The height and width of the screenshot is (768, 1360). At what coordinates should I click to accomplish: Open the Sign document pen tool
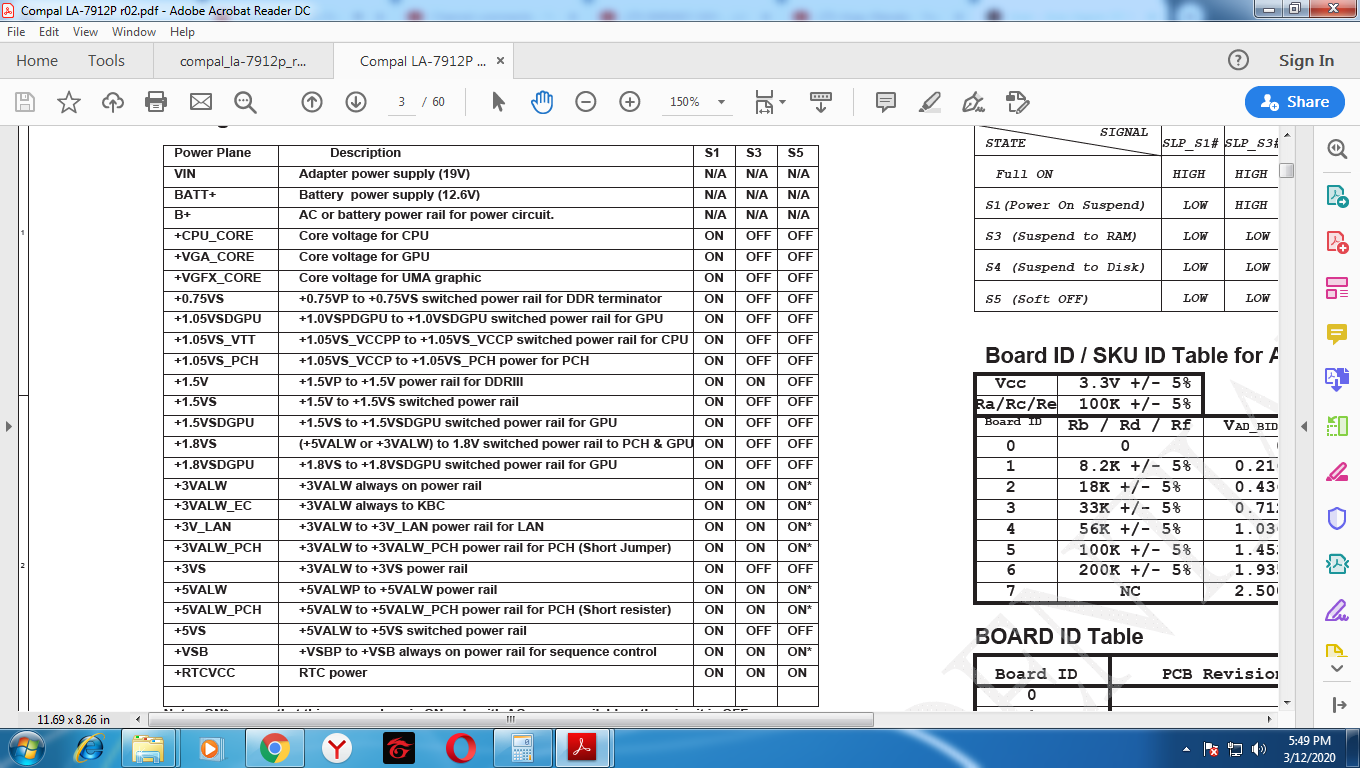(973, 102)
